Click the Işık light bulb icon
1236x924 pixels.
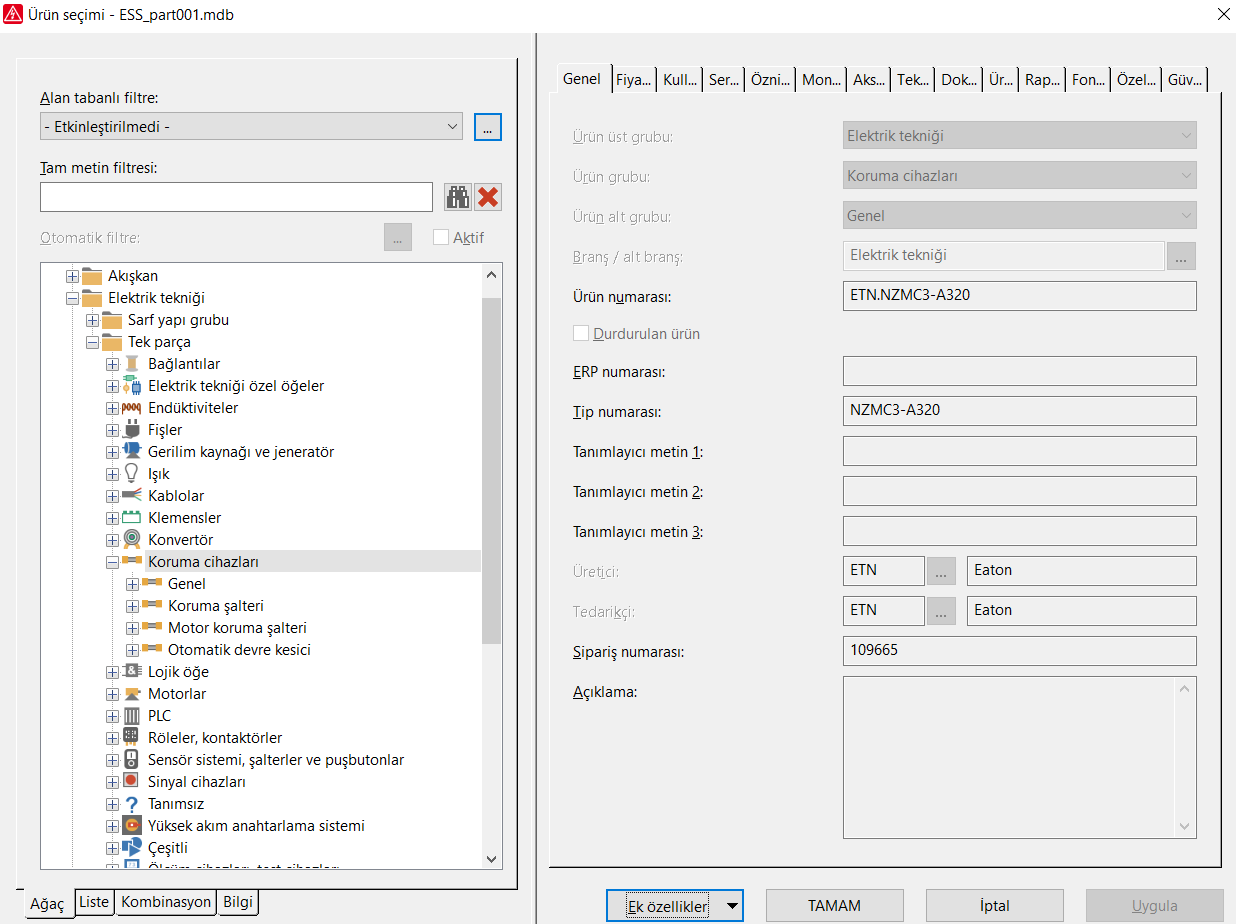(x=132, y=474)
